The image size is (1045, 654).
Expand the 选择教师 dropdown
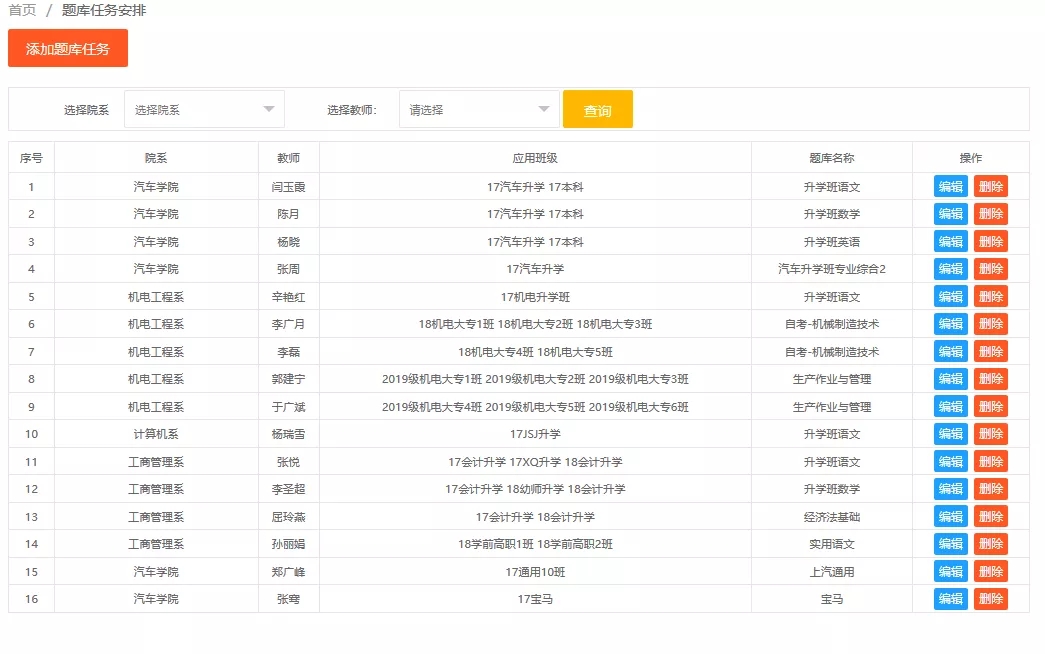(x=479, y=109)
